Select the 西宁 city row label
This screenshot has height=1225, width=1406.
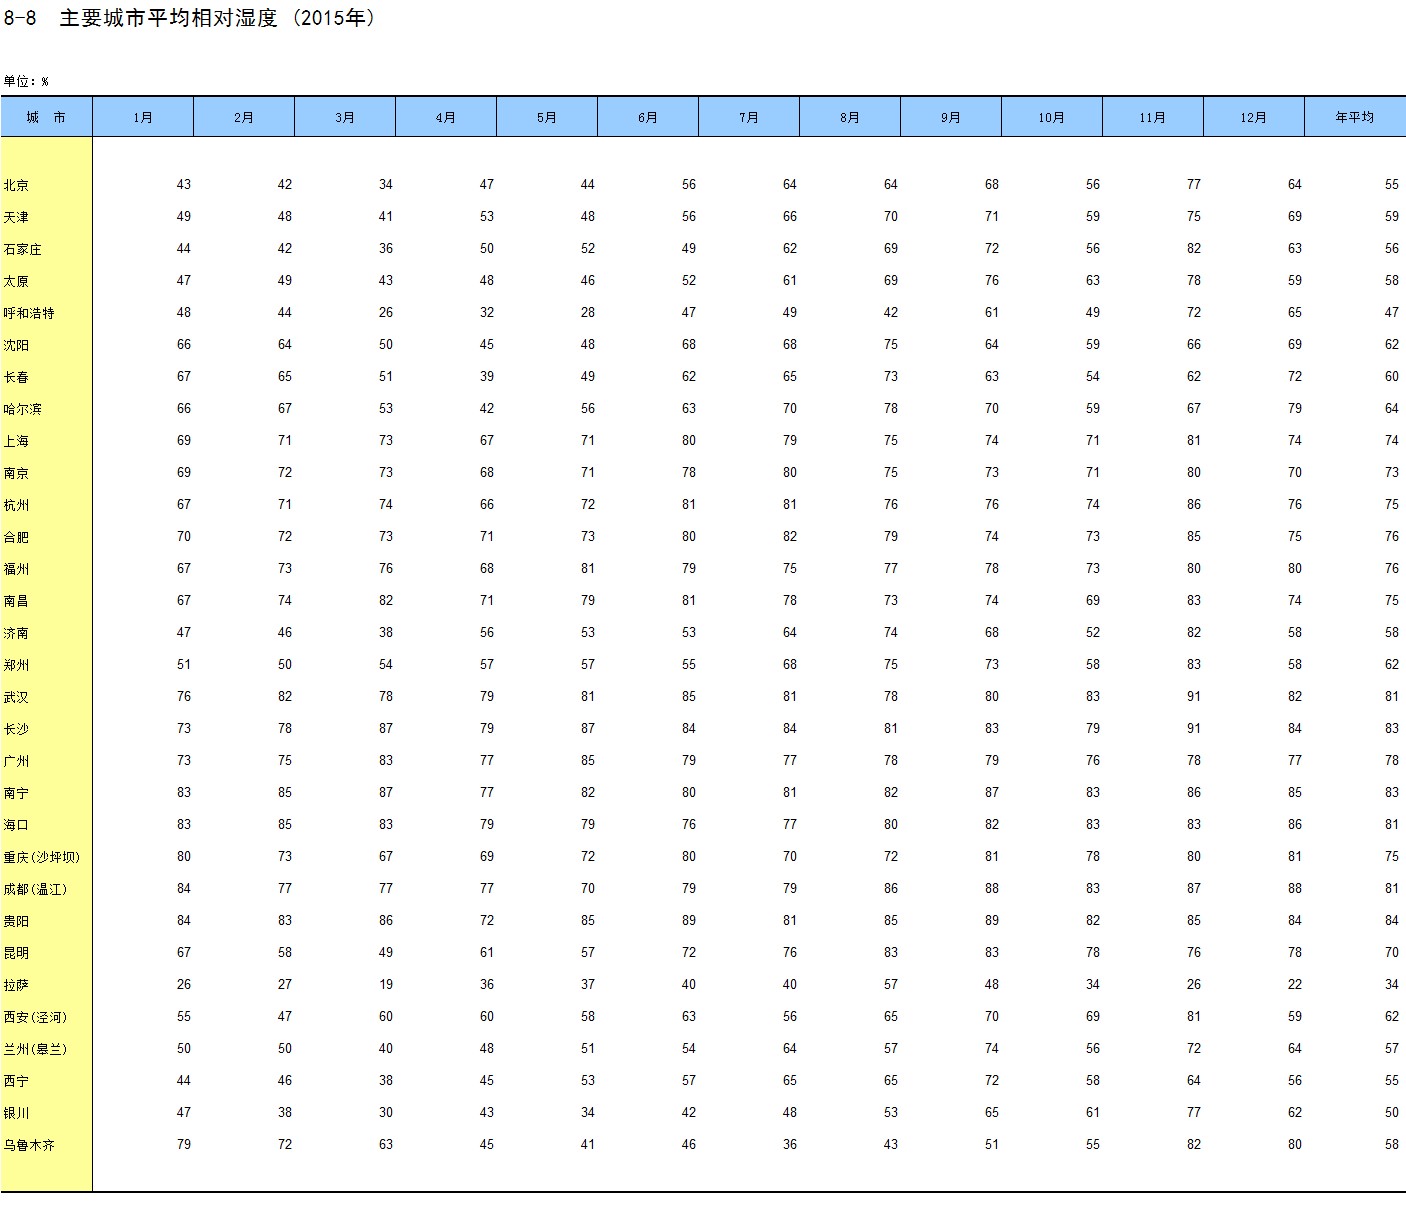16,1081
